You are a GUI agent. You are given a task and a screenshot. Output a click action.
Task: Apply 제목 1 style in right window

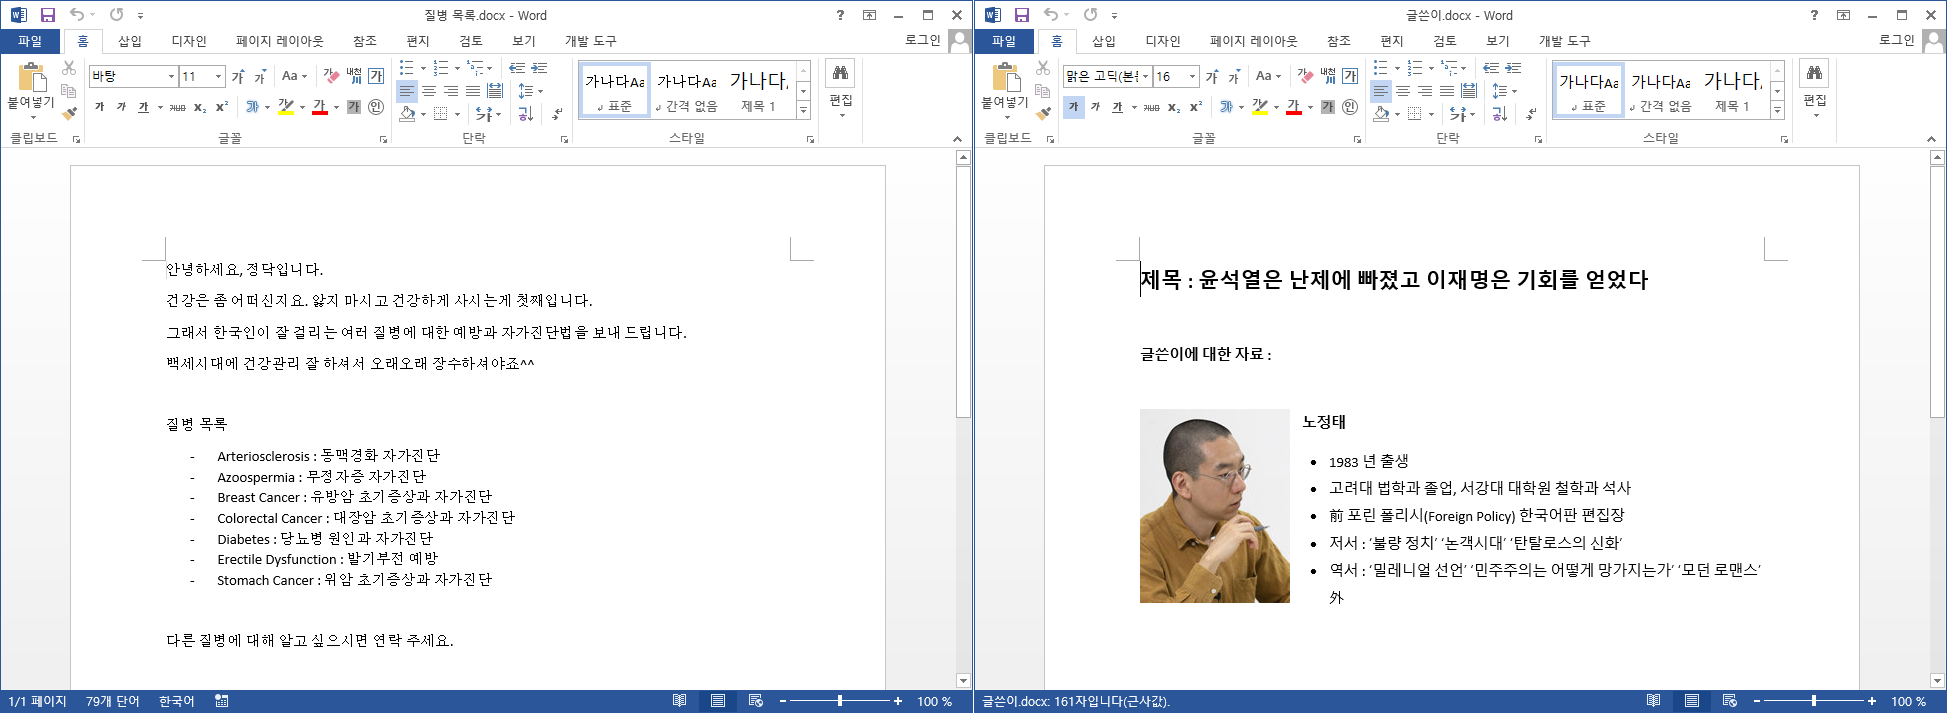click(x=1732, y=90)
